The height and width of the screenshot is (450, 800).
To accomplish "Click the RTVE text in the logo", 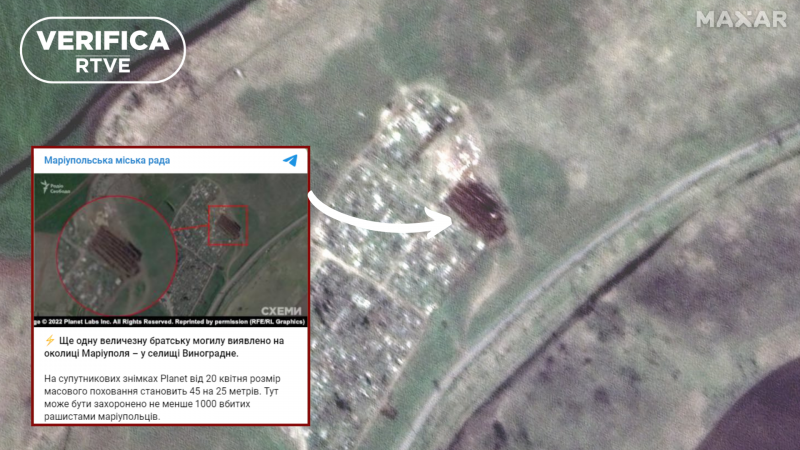I will pos(103,63).
